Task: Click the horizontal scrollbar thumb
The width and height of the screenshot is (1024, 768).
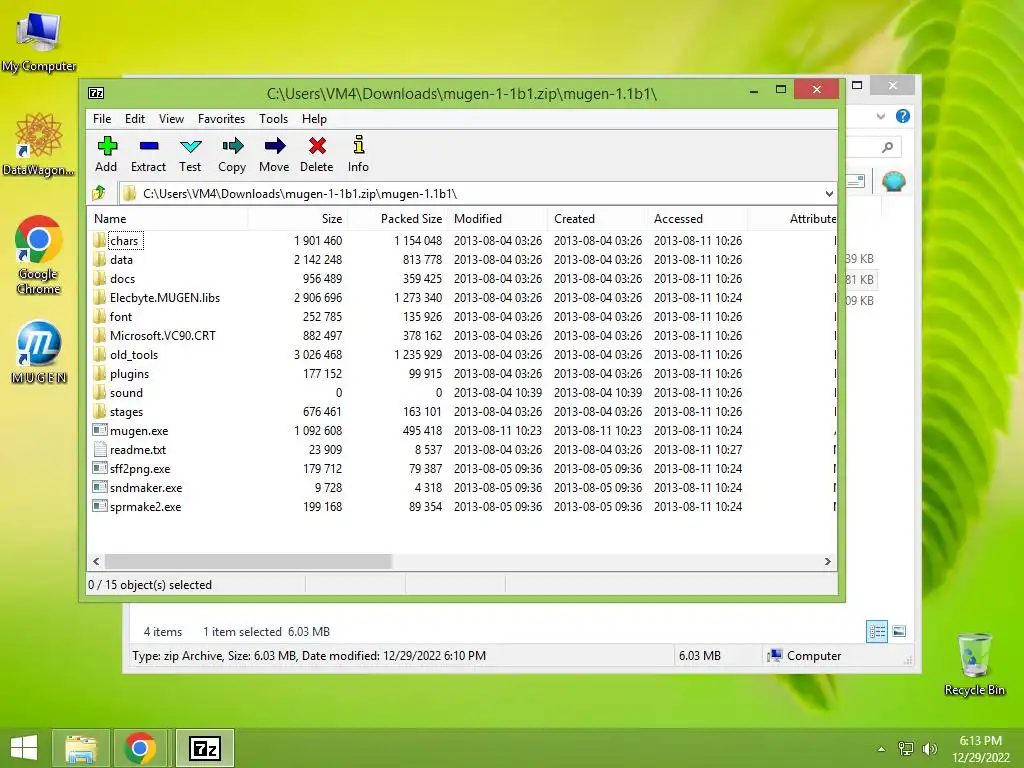Action: 248,561
